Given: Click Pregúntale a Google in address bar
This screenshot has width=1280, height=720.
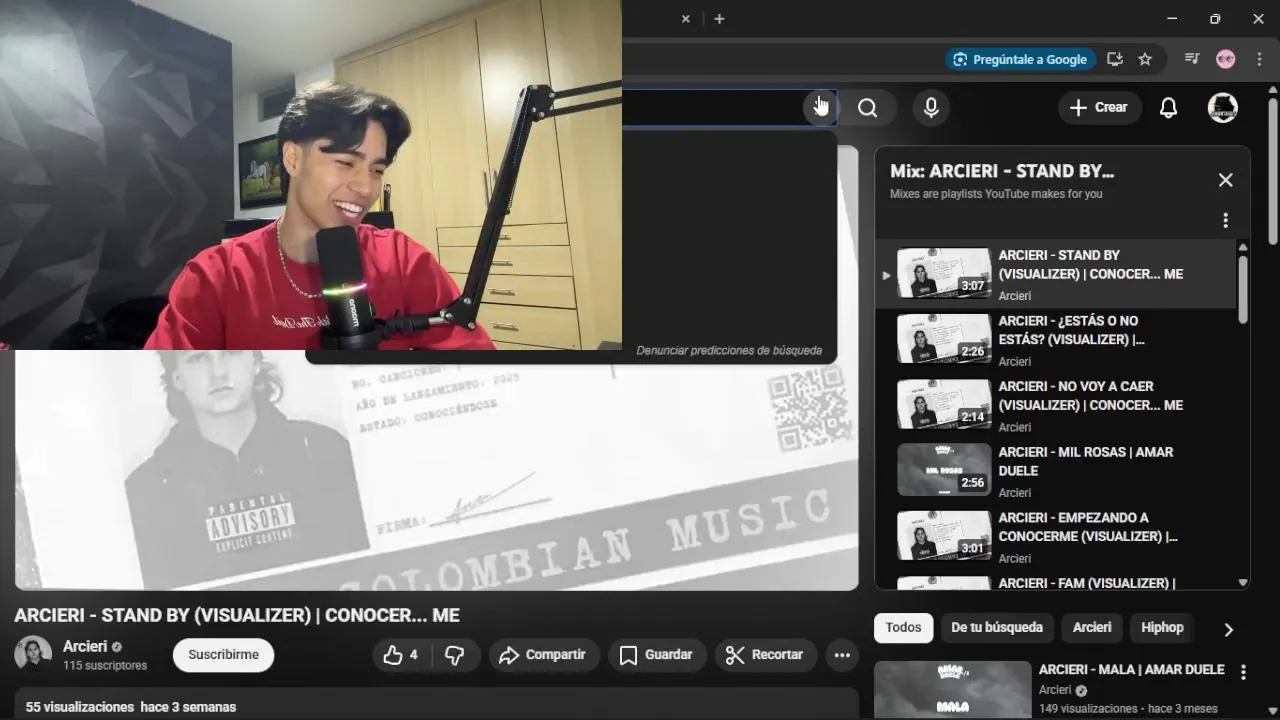Looking at the screenshot, I should [x=1020, y=60].
